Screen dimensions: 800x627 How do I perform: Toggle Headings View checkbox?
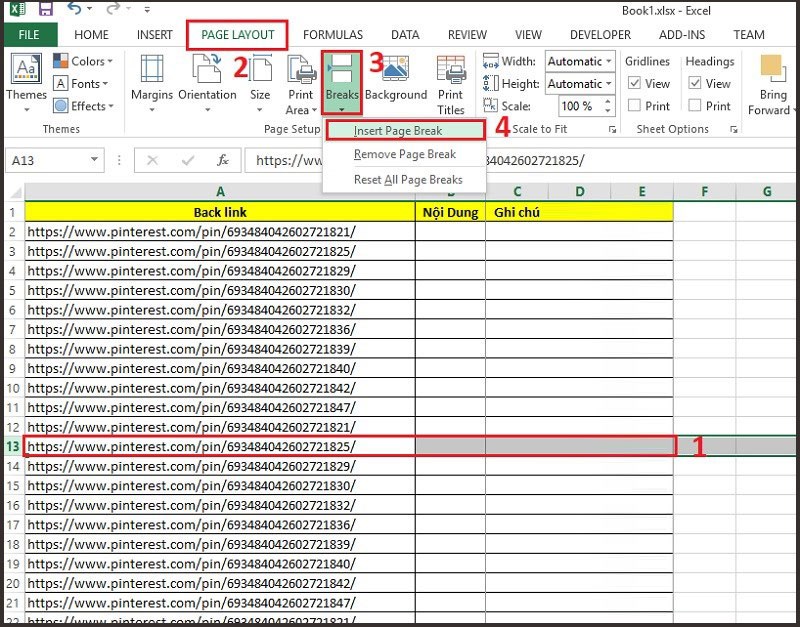[x=694, y=83]
